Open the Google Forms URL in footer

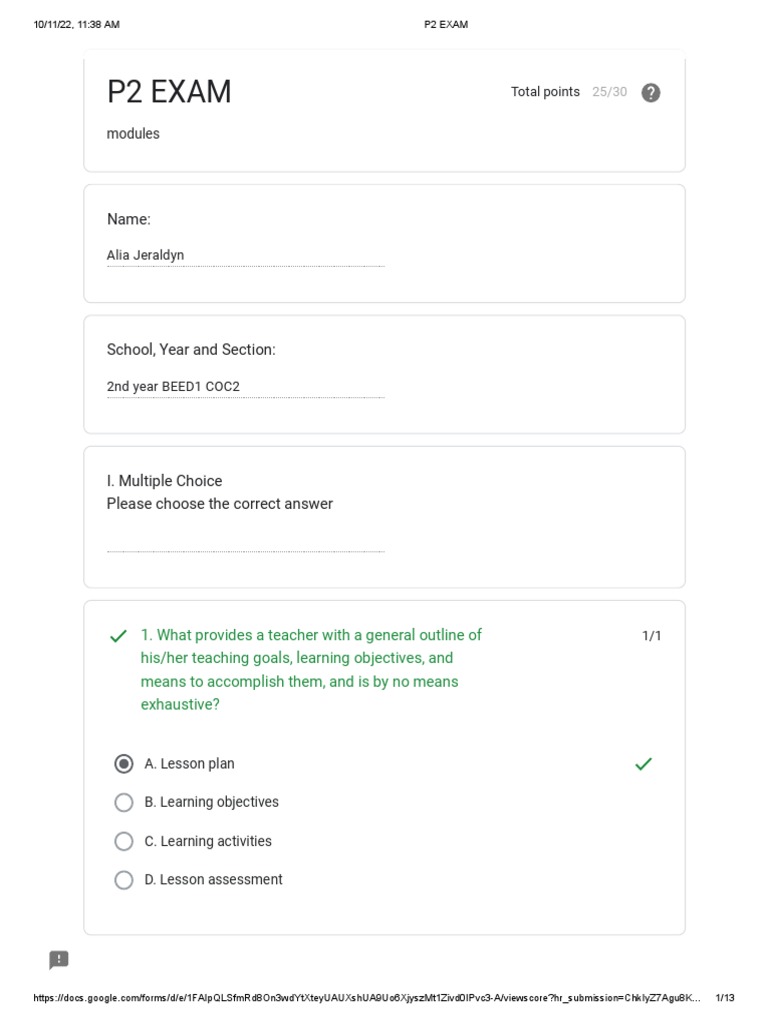(366, 998)
